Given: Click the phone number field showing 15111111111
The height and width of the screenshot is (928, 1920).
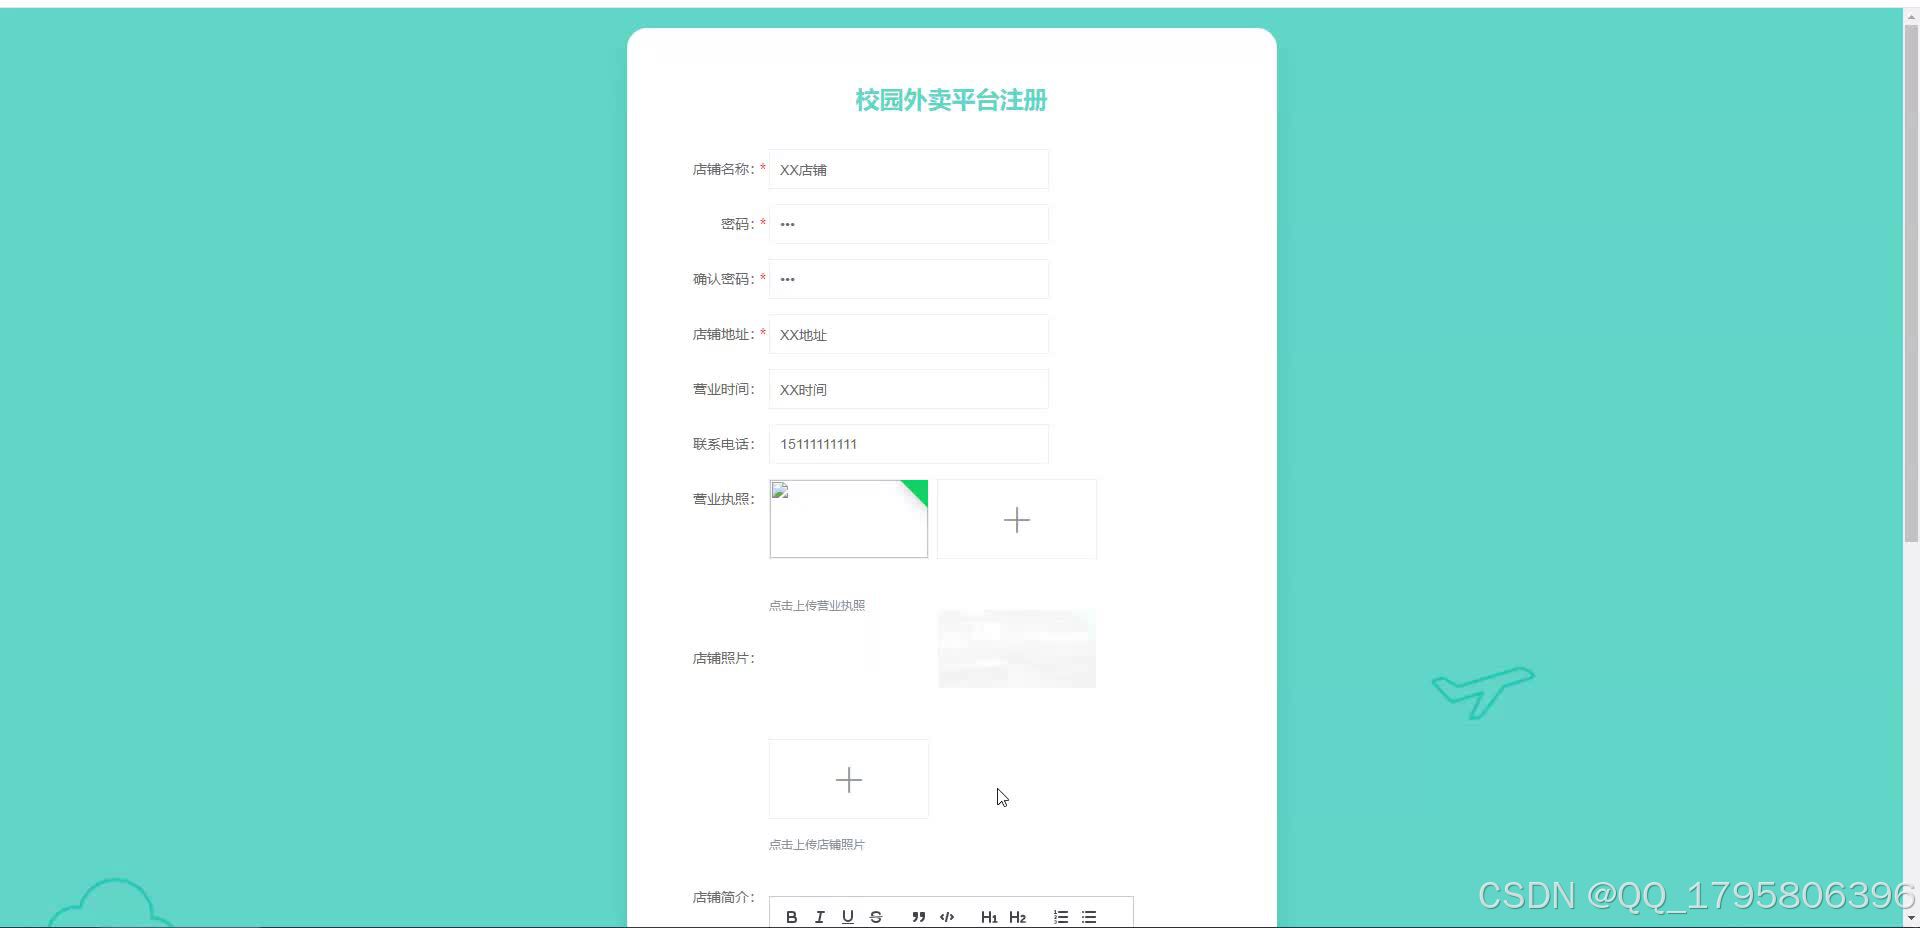Looking at the screenshot, I should click(x=907, y=444).
